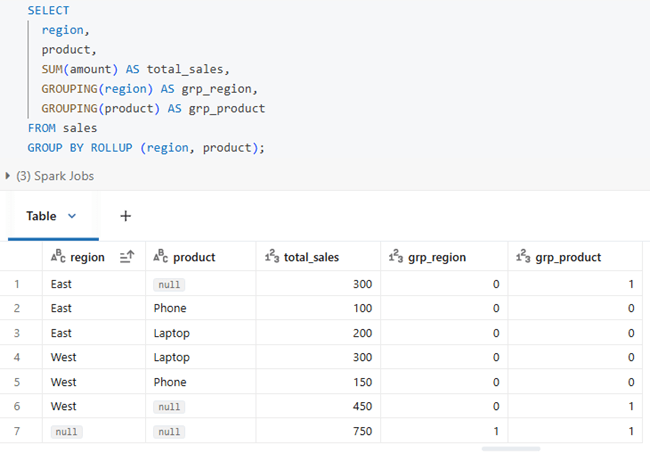Click the null product cell in row 1
650x453 pixels.
coord(169,284)
